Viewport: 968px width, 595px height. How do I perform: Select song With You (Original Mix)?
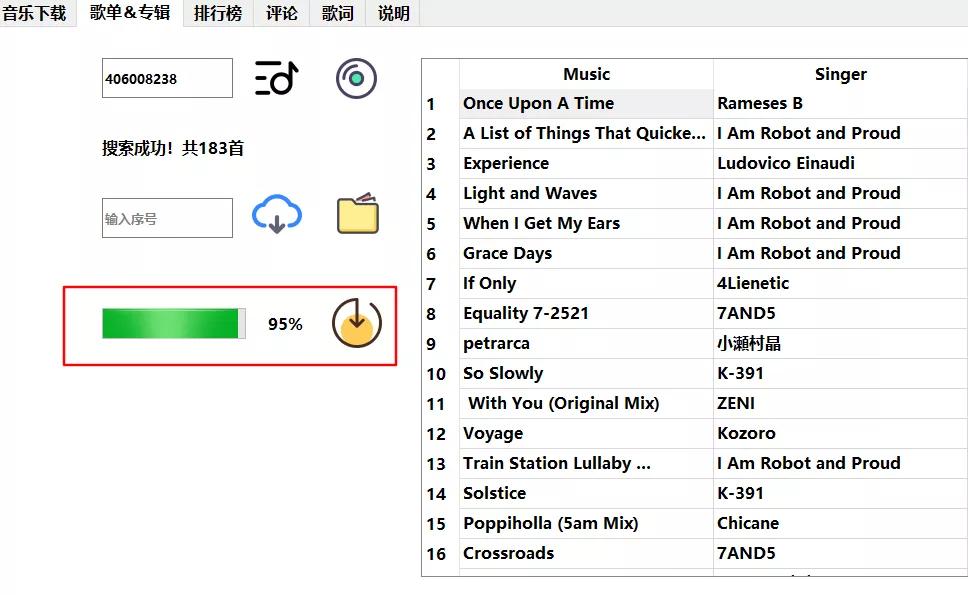(x=586, y=404)
